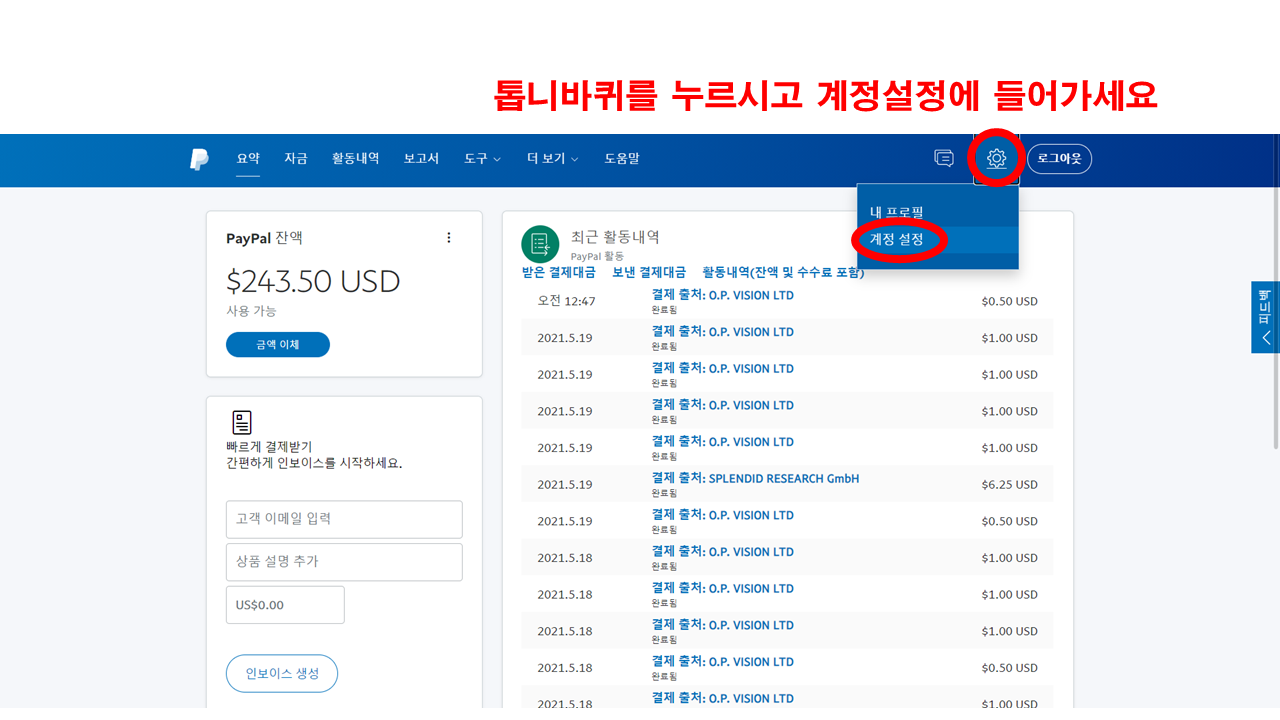The height and width of the screenshot is (720, 1280).
Task: Click the 로그아웃 button
Action: 1059,159
